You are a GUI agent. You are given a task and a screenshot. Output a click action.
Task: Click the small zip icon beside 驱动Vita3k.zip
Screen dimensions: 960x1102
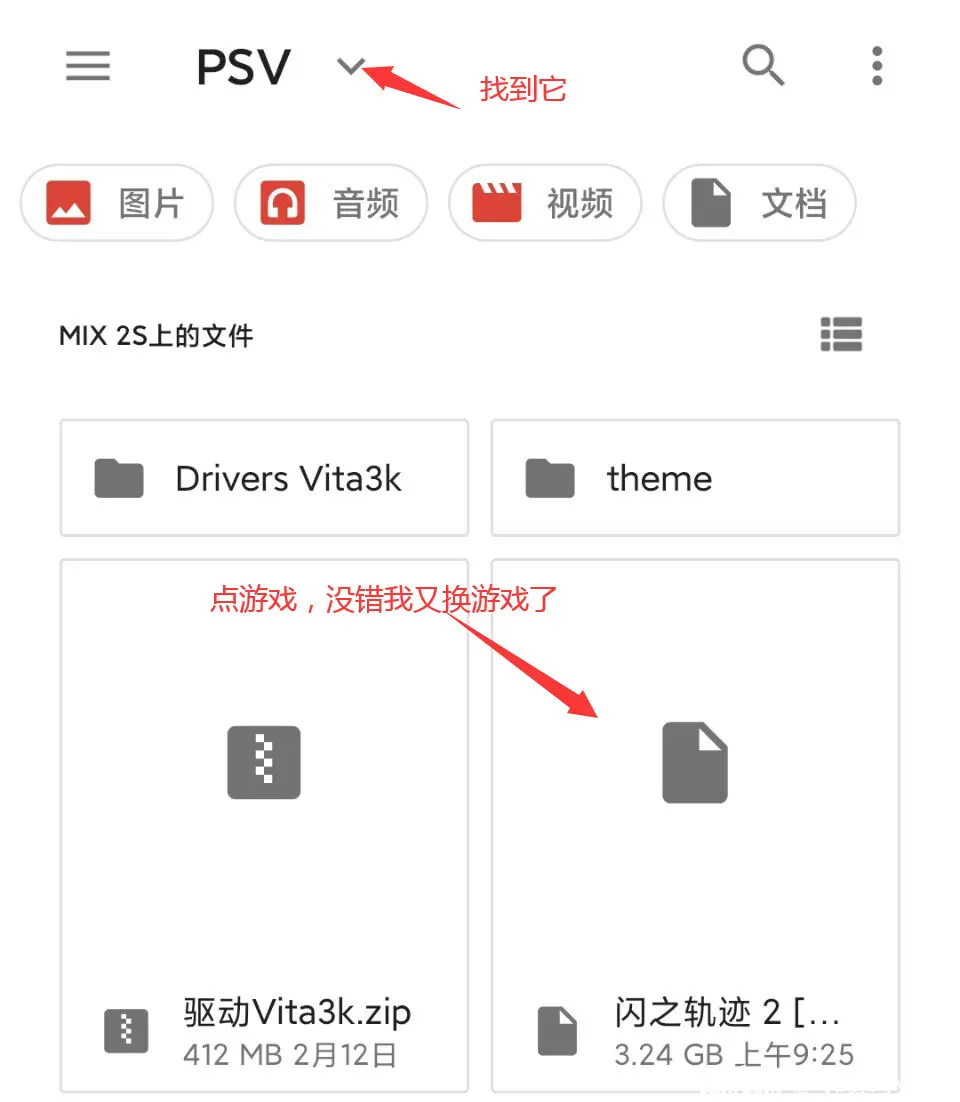pyautogui.click(x=127, y=1031)
